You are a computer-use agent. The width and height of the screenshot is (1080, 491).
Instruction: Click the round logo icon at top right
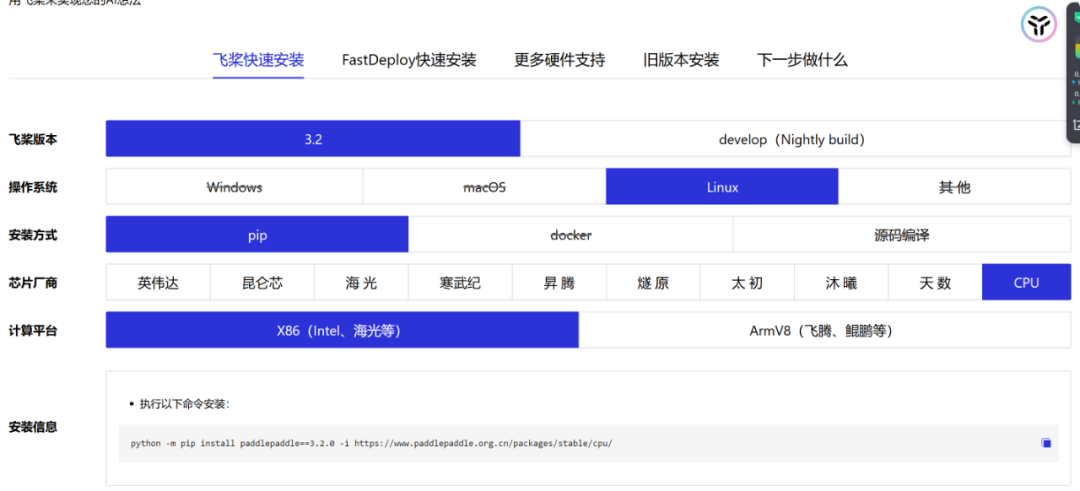pyautogui.click(x=1038, y=25)
